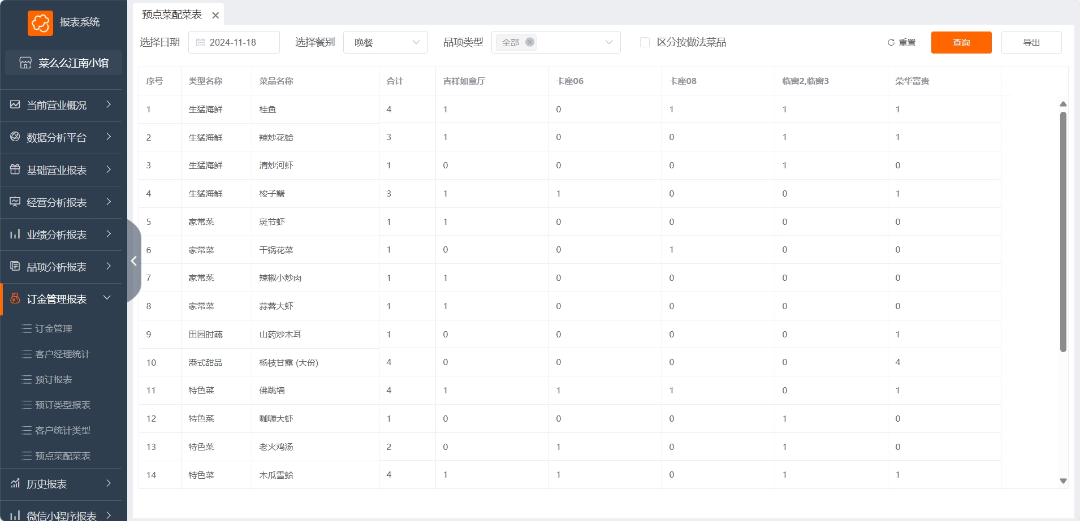Click the 当前营业概况 chart icon

click(15, 105)
